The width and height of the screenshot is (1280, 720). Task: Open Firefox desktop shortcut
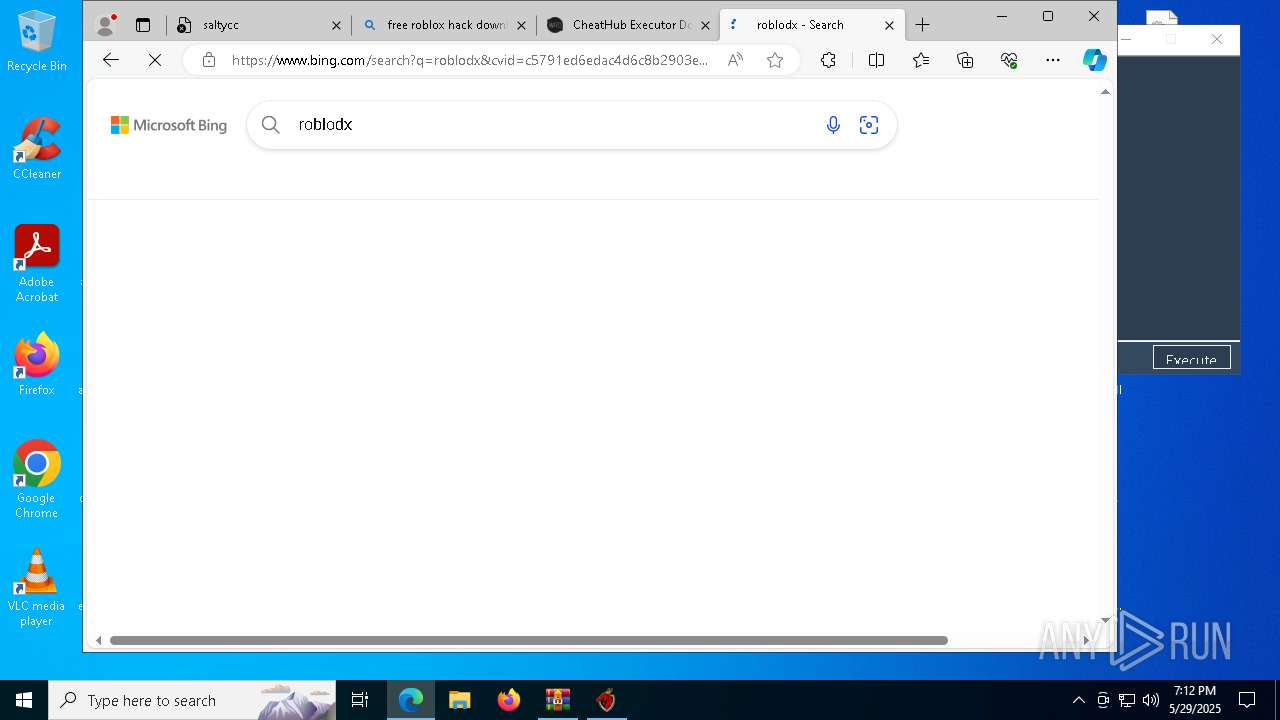37,364
